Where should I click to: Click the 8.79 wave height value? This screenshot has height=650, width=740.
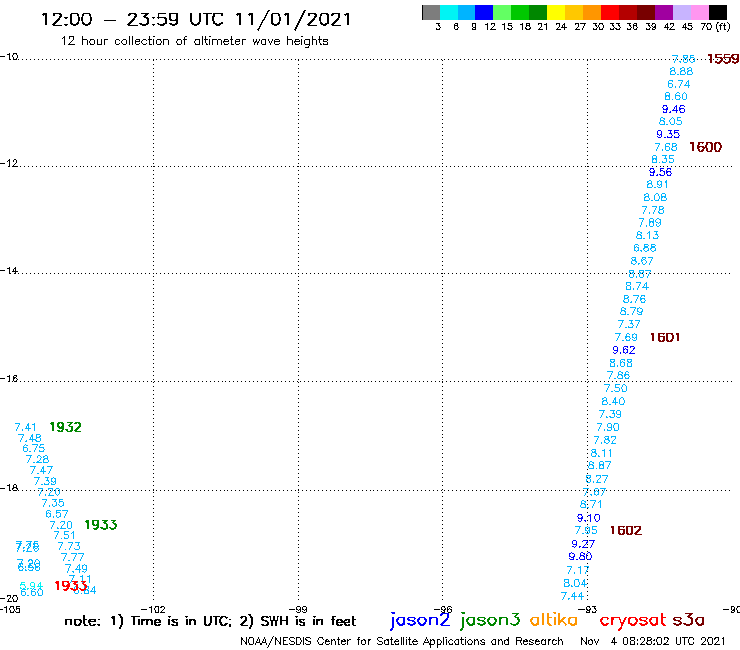(x=631, y=312)
